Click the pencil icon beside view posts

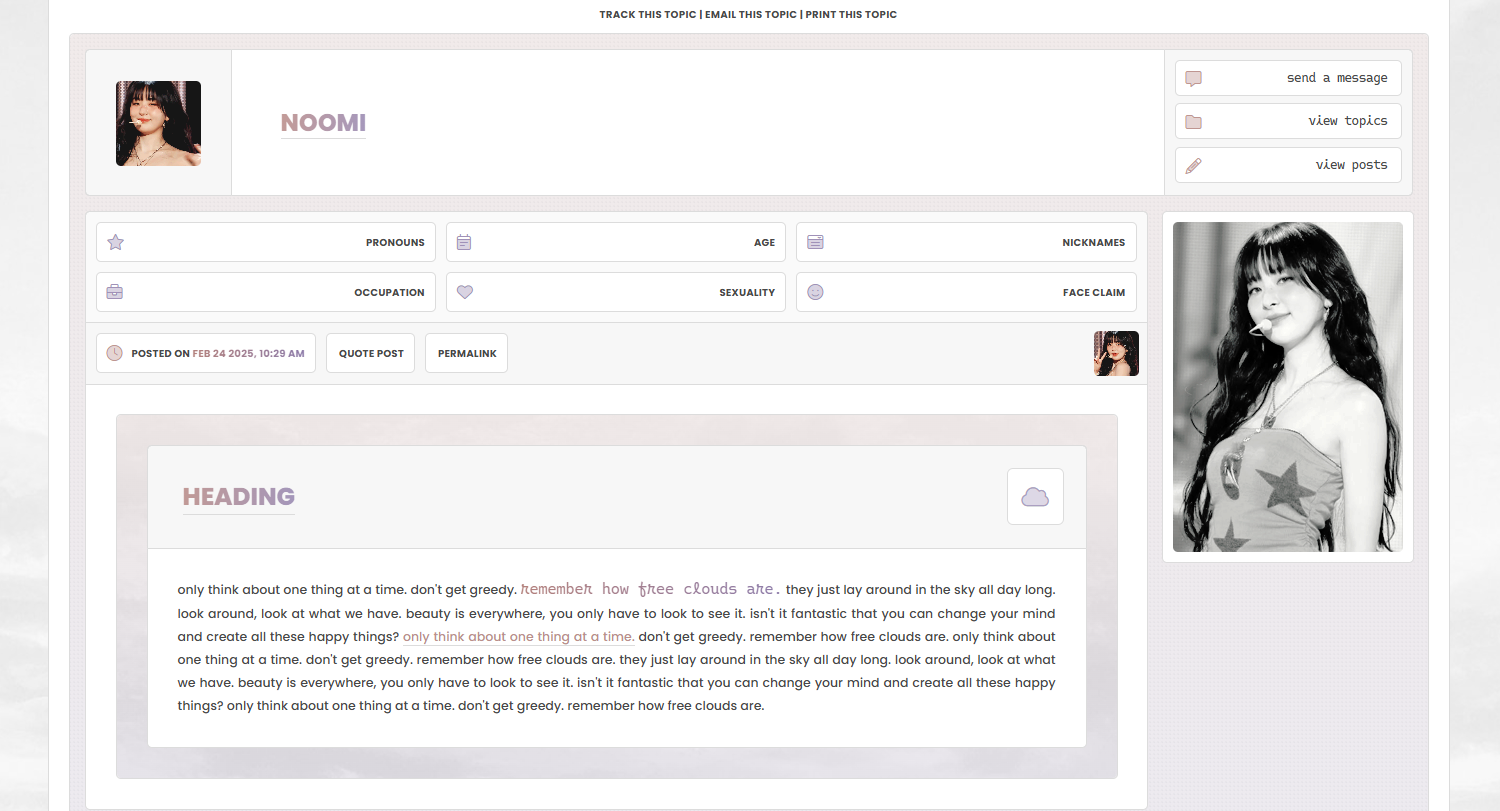[1193, 166]
